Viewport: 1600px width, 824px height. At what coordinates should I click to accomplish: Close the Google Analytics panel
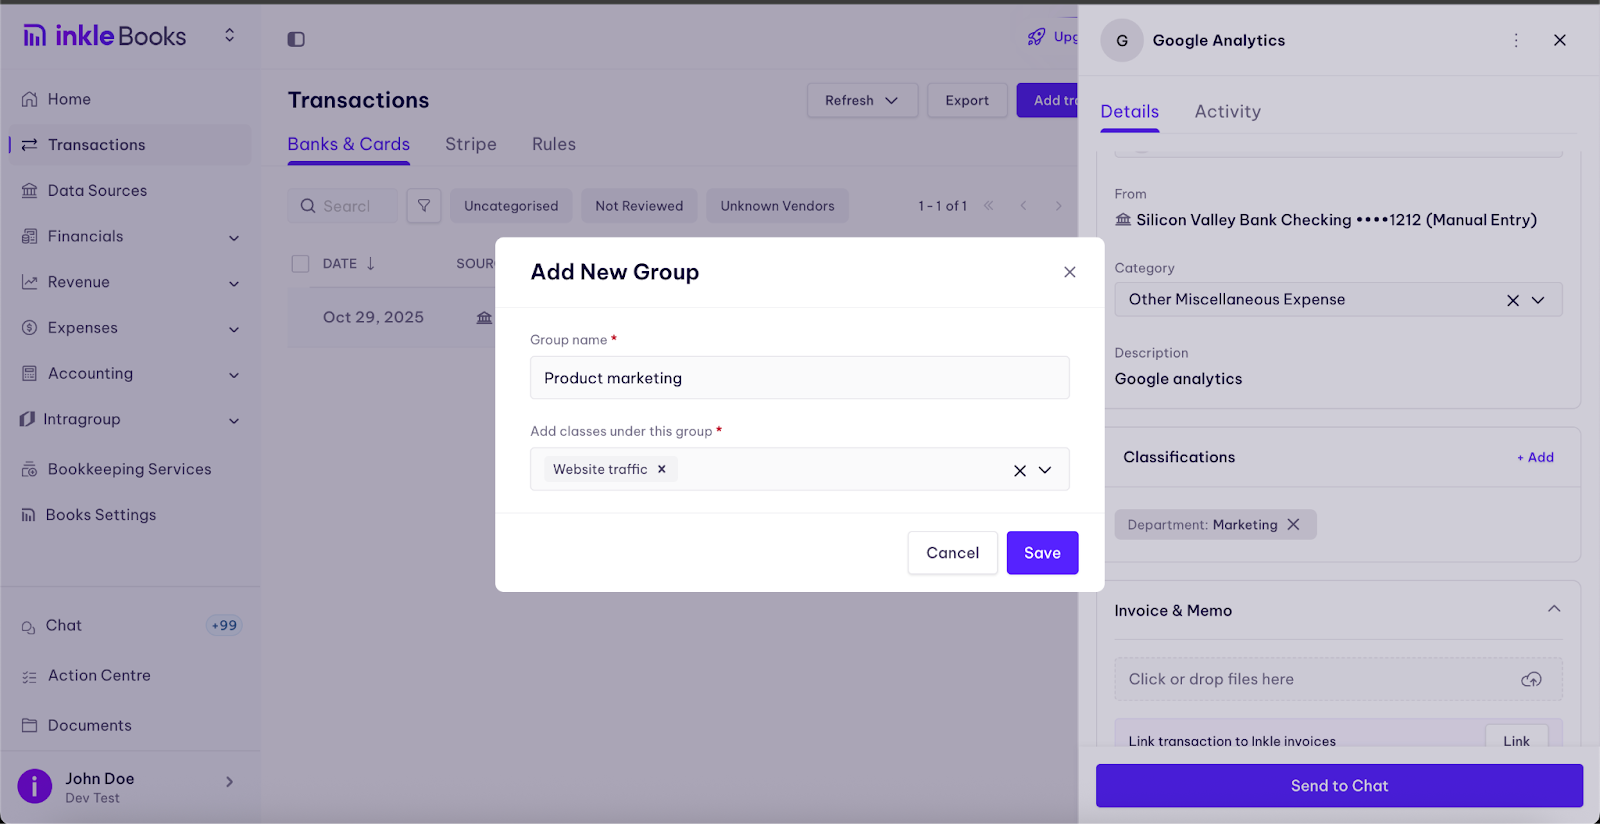pos(1560,40)
